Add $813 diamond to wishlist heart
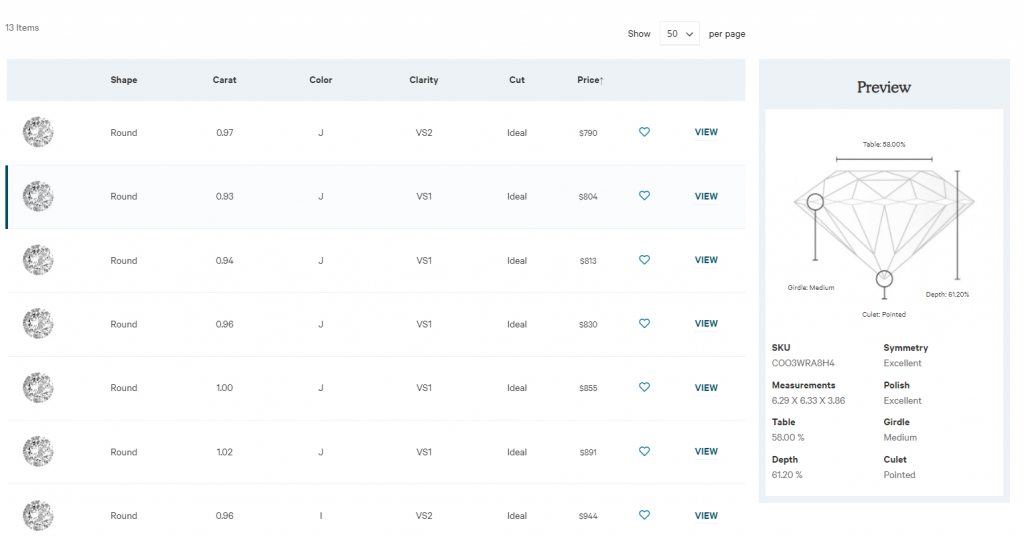 (644, 259)
